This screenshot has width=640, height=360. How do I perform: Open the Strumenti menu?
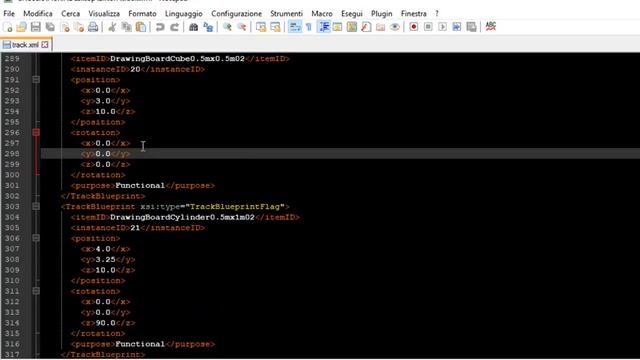(287, 13)
